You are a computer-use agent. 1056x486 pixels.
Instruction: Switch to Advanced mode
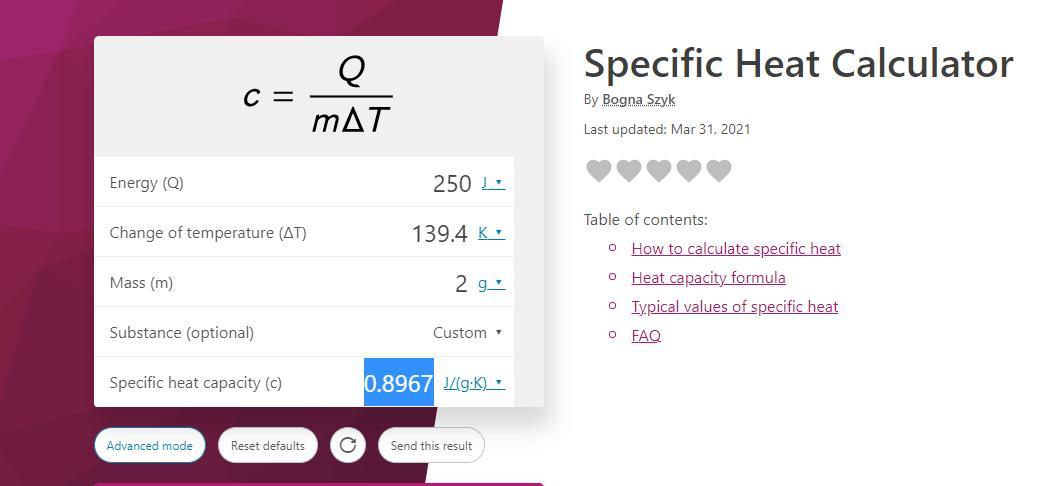[x=150, y=446]
